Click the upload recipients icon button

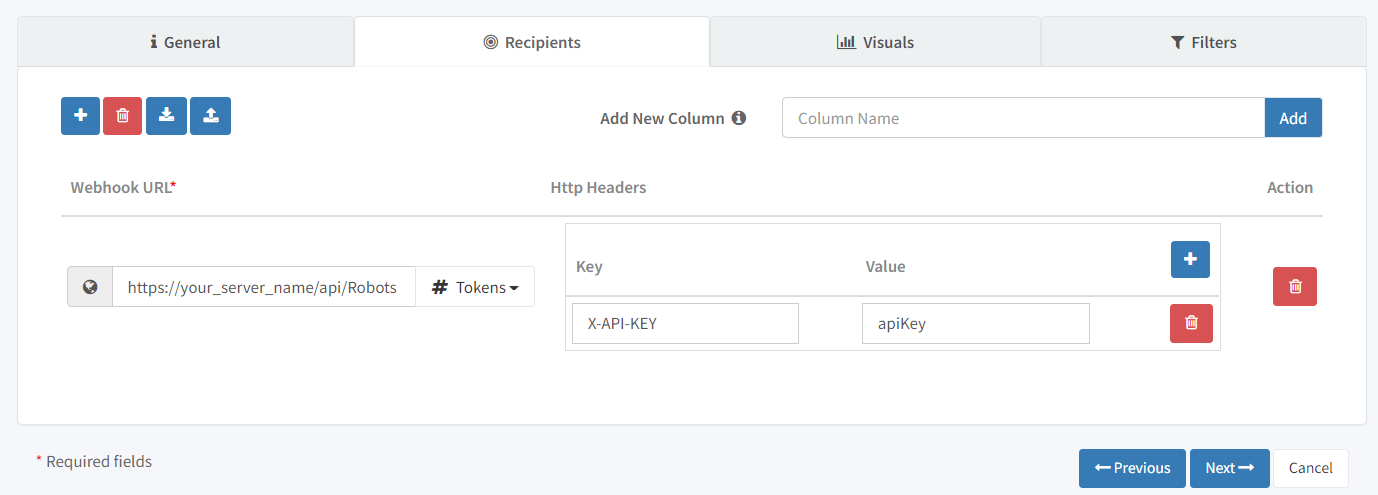(x=211, y=116)
